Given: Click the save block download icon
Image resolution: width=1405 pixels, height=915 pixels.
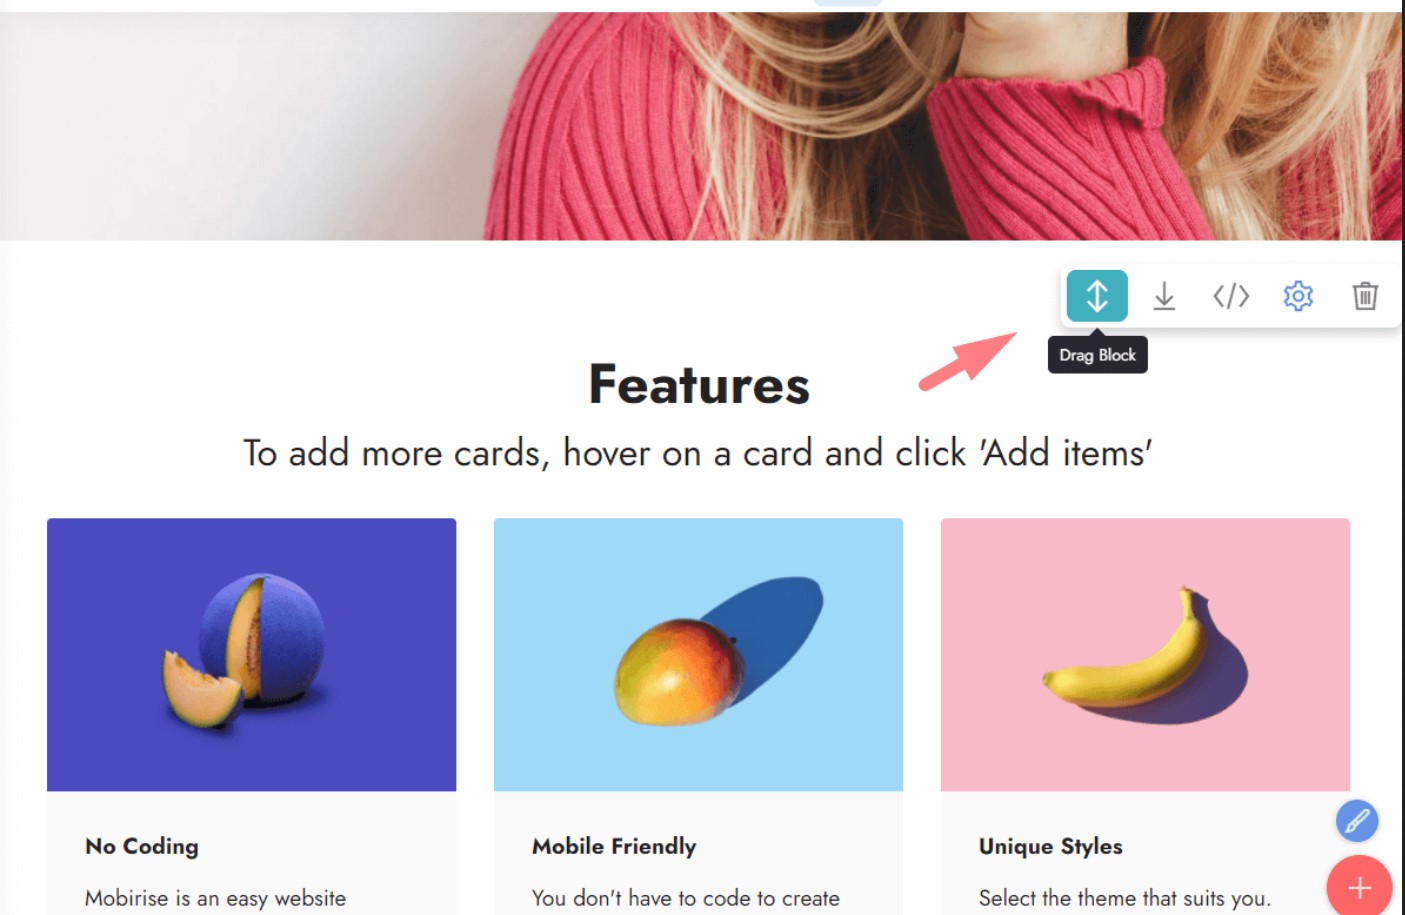Looking at the screenshot, I should [x=1164, y=296].
